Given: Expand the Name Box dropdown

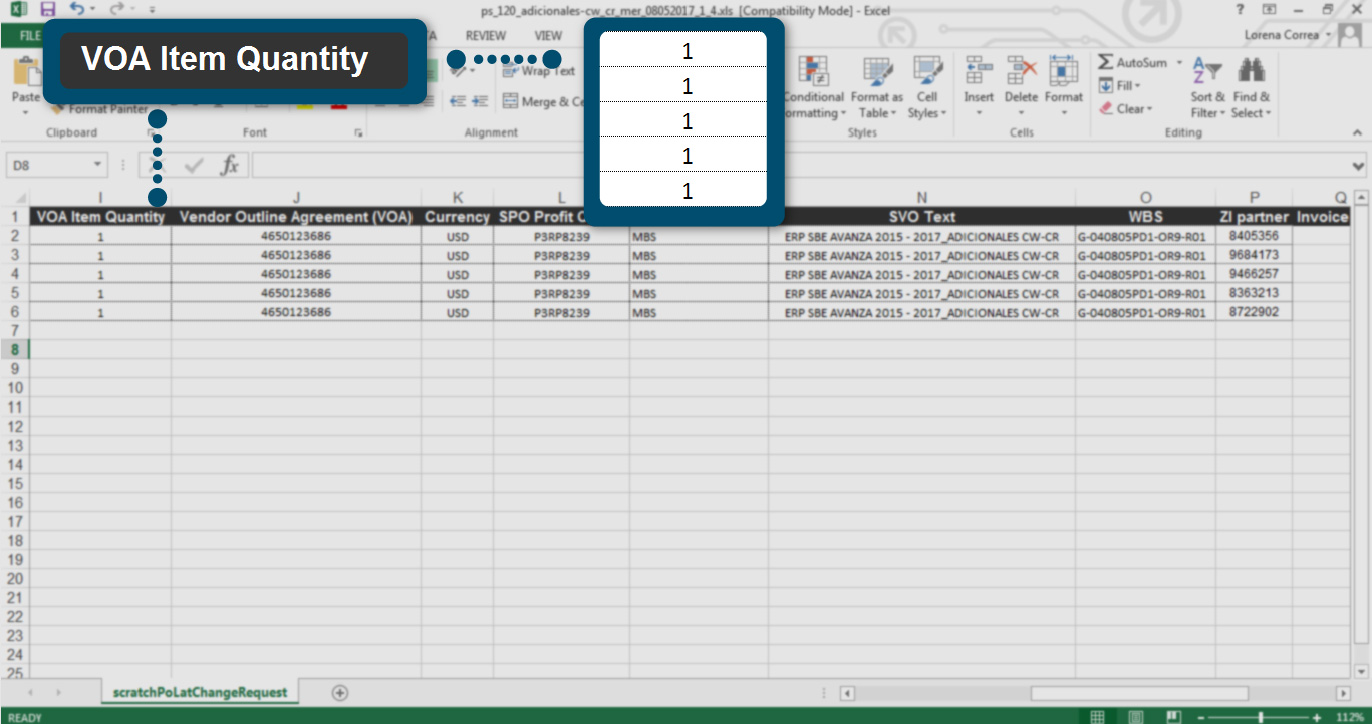Looking at the screenshot, I should click(97, 165).
